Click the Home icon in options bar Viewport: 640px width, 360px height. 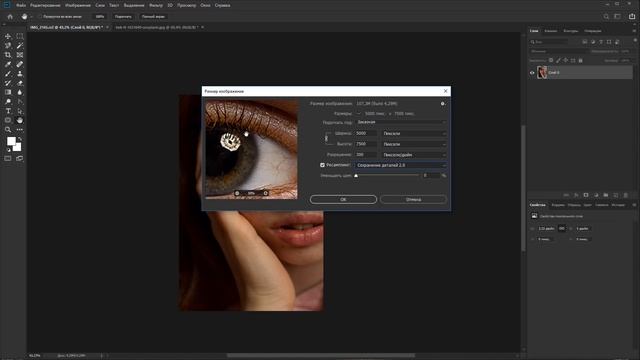coord(10,17)
